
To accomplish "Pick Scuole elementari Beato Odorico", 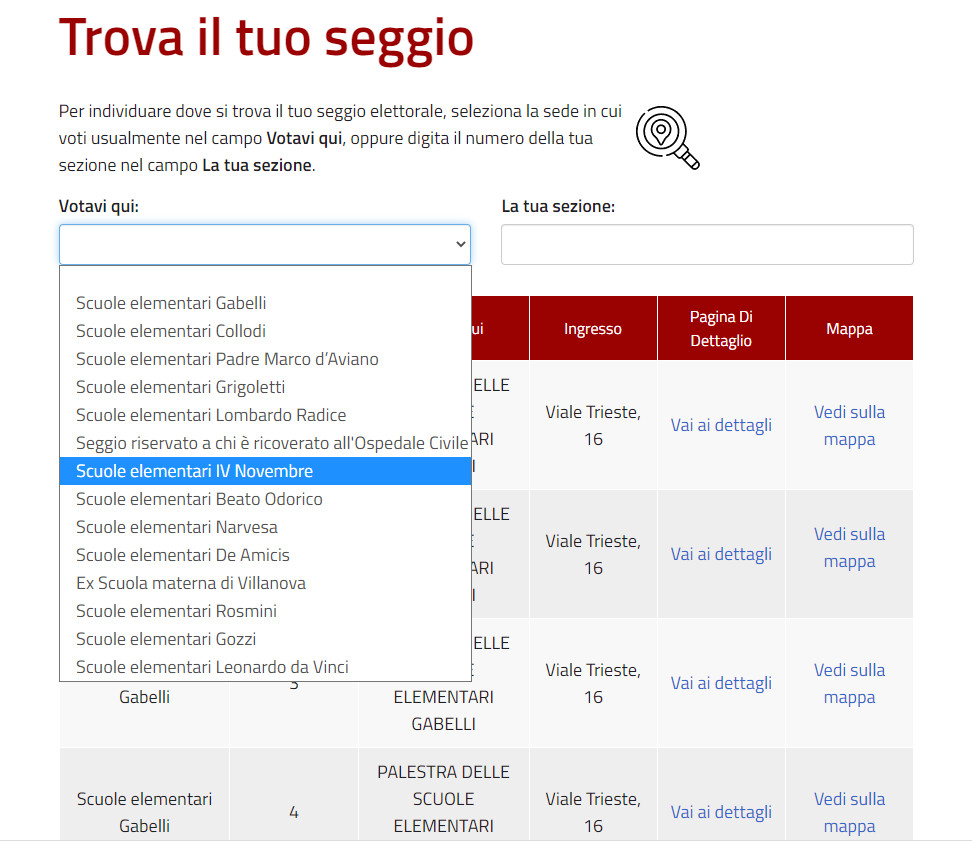I will pos(265,499).
